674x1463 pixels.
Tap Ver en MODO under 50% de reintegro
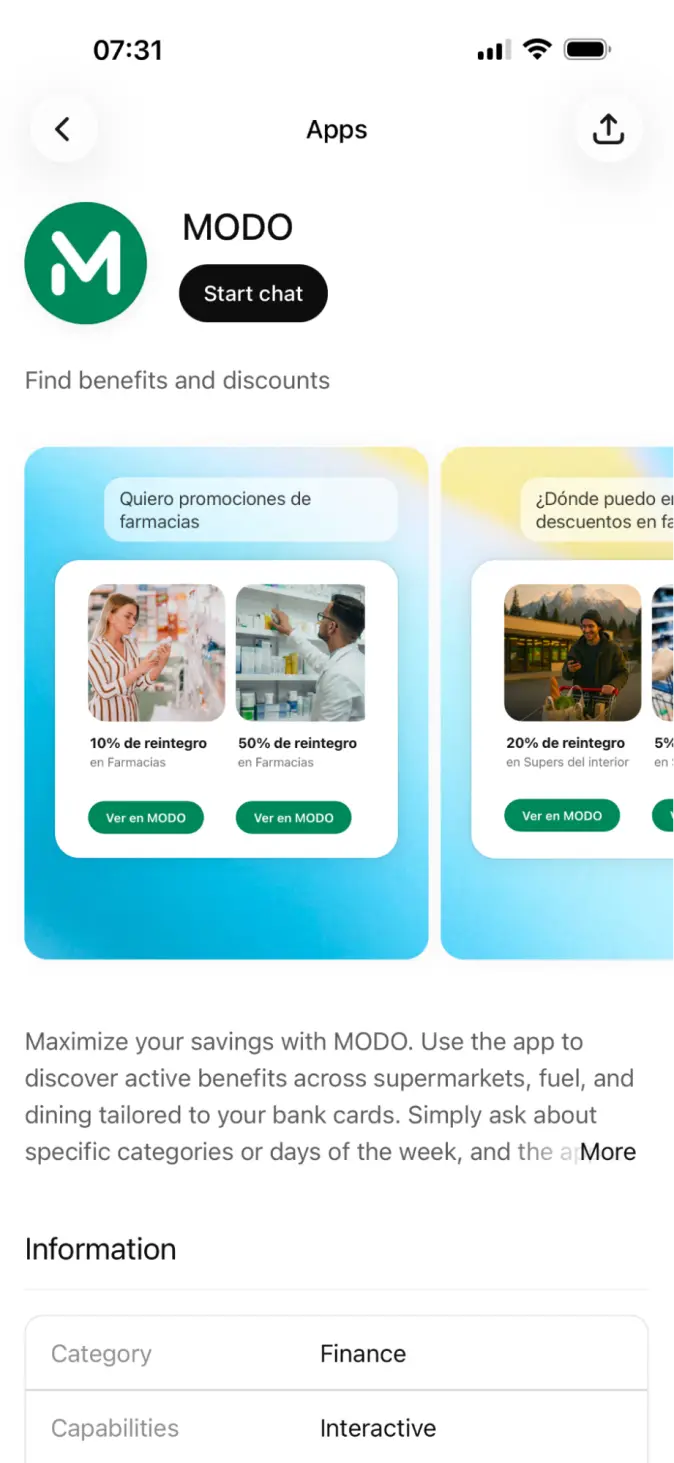(x=294, y=817)
